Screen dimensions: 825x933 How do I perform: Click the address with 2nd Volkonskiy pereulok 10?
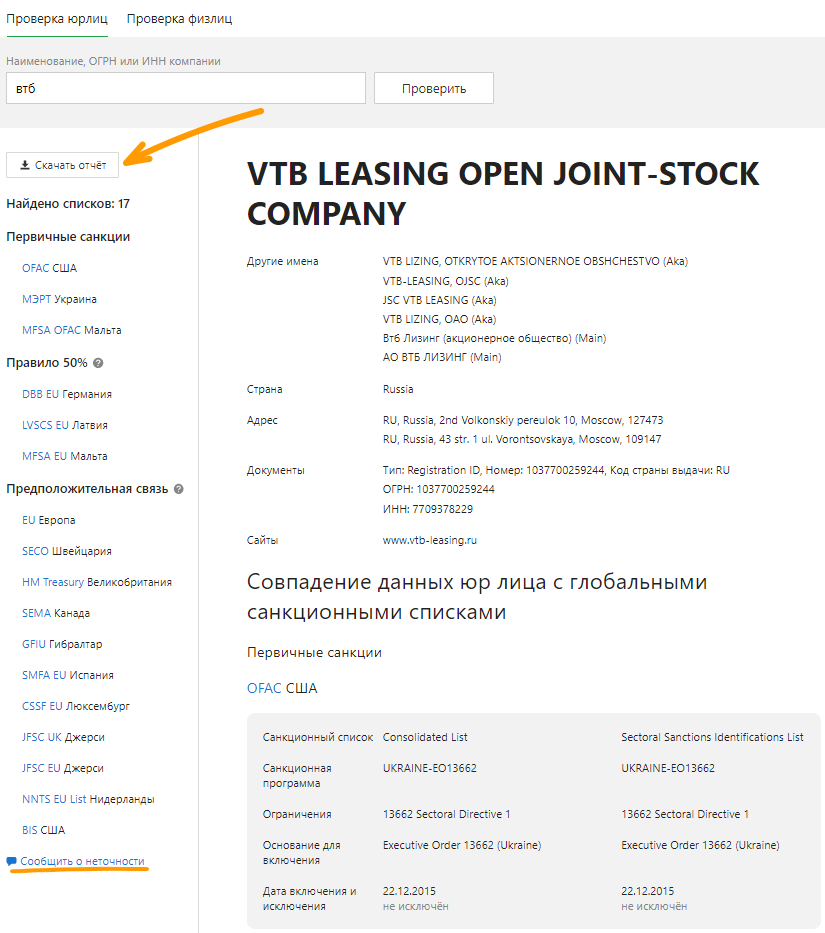[x=523, y=420]
